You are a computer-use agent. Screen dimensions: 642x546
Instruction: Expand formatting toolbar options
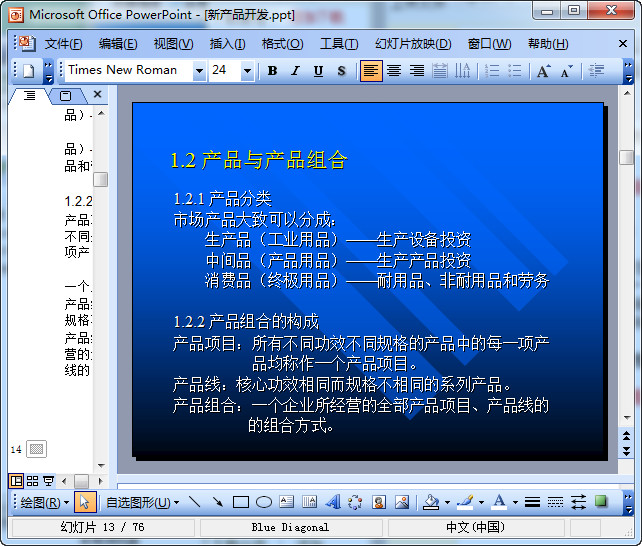point(628,71)
